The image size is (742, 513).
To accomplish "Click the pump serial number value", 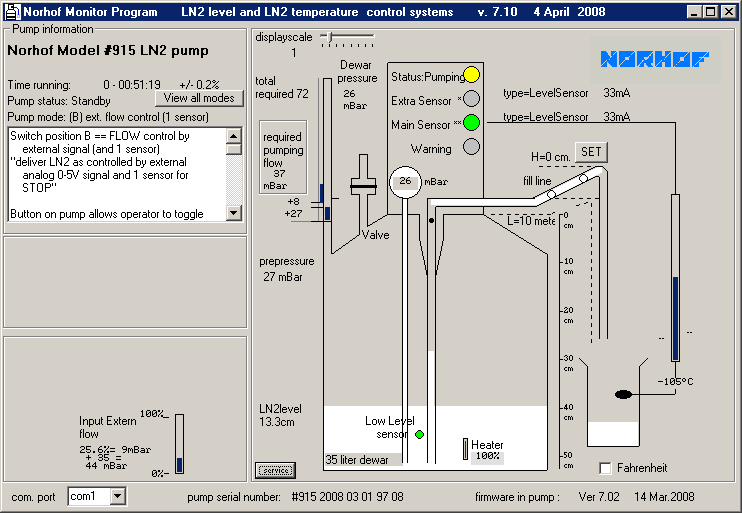I will point(348,497).
